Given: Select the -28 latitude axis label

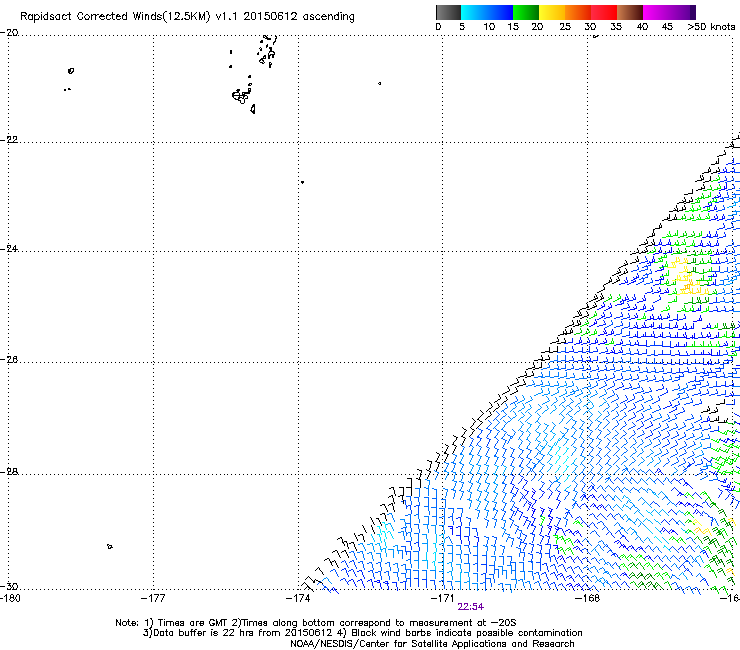Looking at the screenshot, I should (9, 472).
